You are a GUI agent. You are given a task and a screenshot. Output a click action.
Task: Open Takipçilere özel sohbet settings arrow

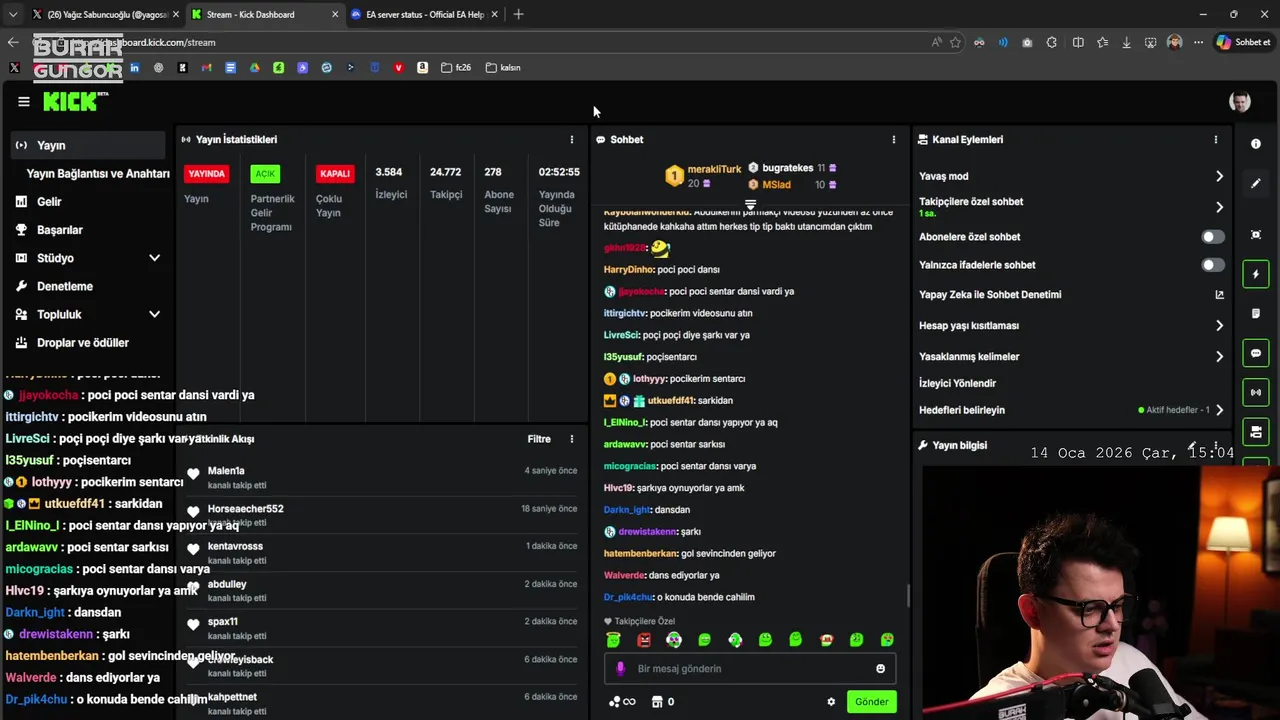tap(1219, 207)
